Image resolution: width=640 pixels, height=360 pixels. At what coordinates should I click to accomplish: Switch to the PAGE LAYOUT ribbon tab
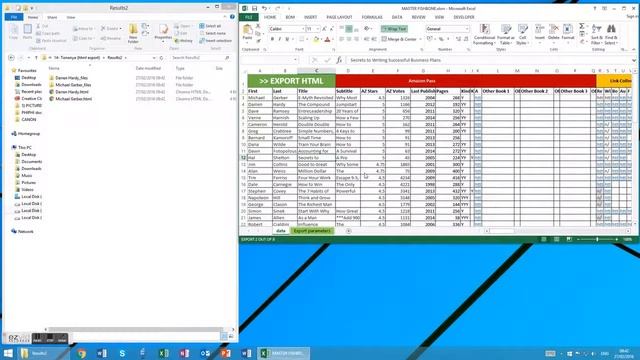coord(339,17)
